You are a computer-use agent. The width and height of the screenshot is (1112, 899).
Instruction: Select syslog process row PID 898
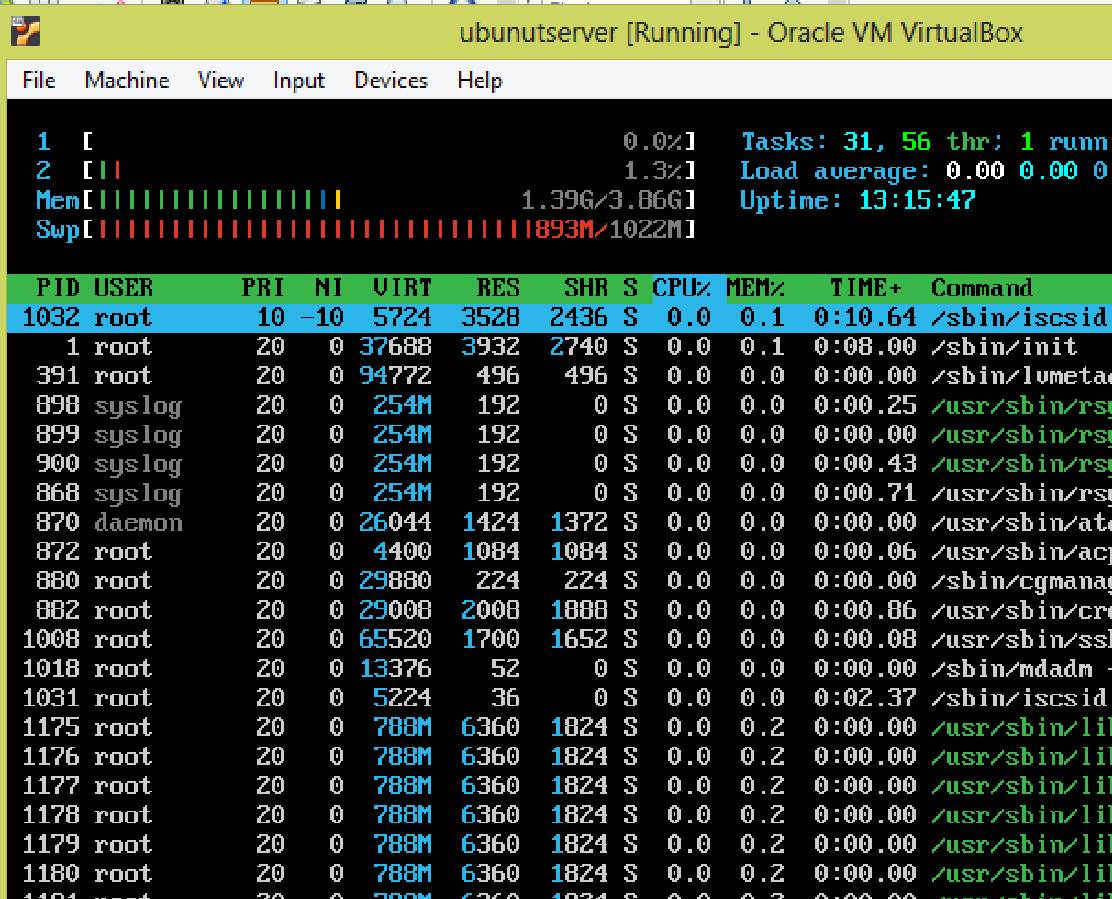click(x=560, y=406)
